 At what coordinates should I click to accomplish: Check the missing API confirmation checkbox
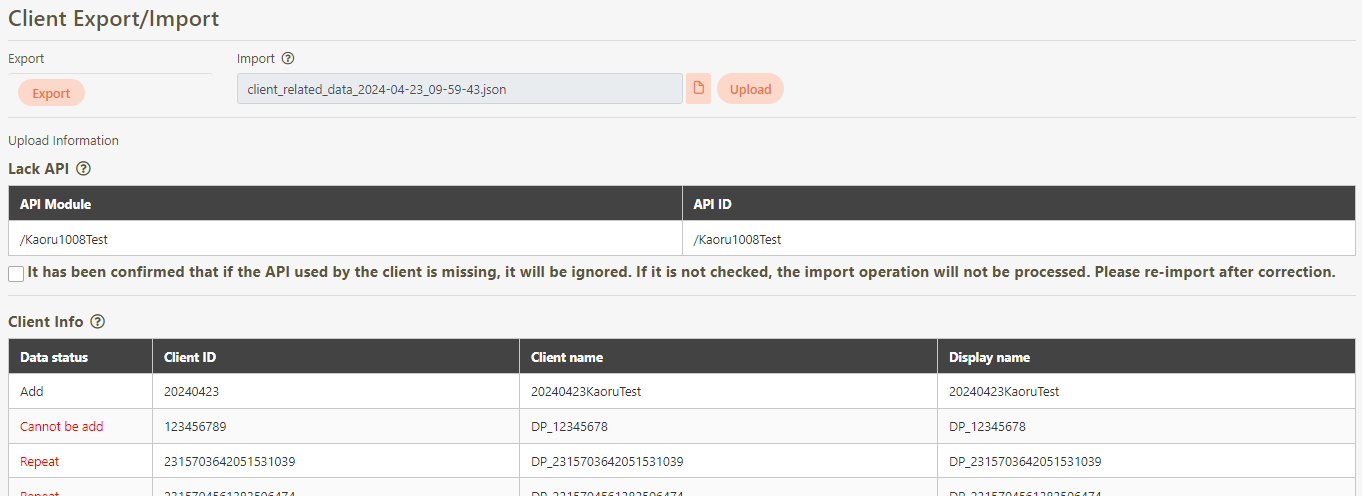(x=16, y=273)
